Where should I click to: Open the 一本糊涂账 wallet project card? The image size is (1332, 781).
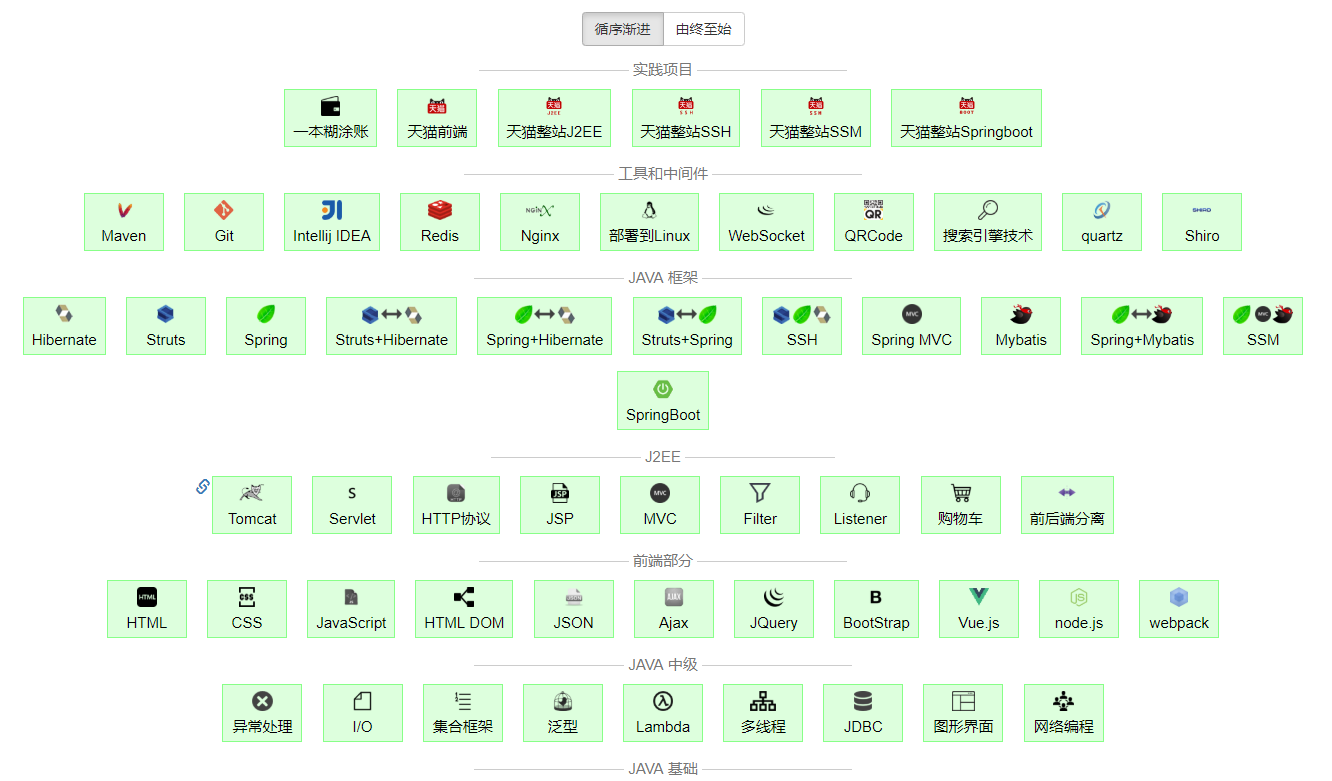[x=331, y=118]
